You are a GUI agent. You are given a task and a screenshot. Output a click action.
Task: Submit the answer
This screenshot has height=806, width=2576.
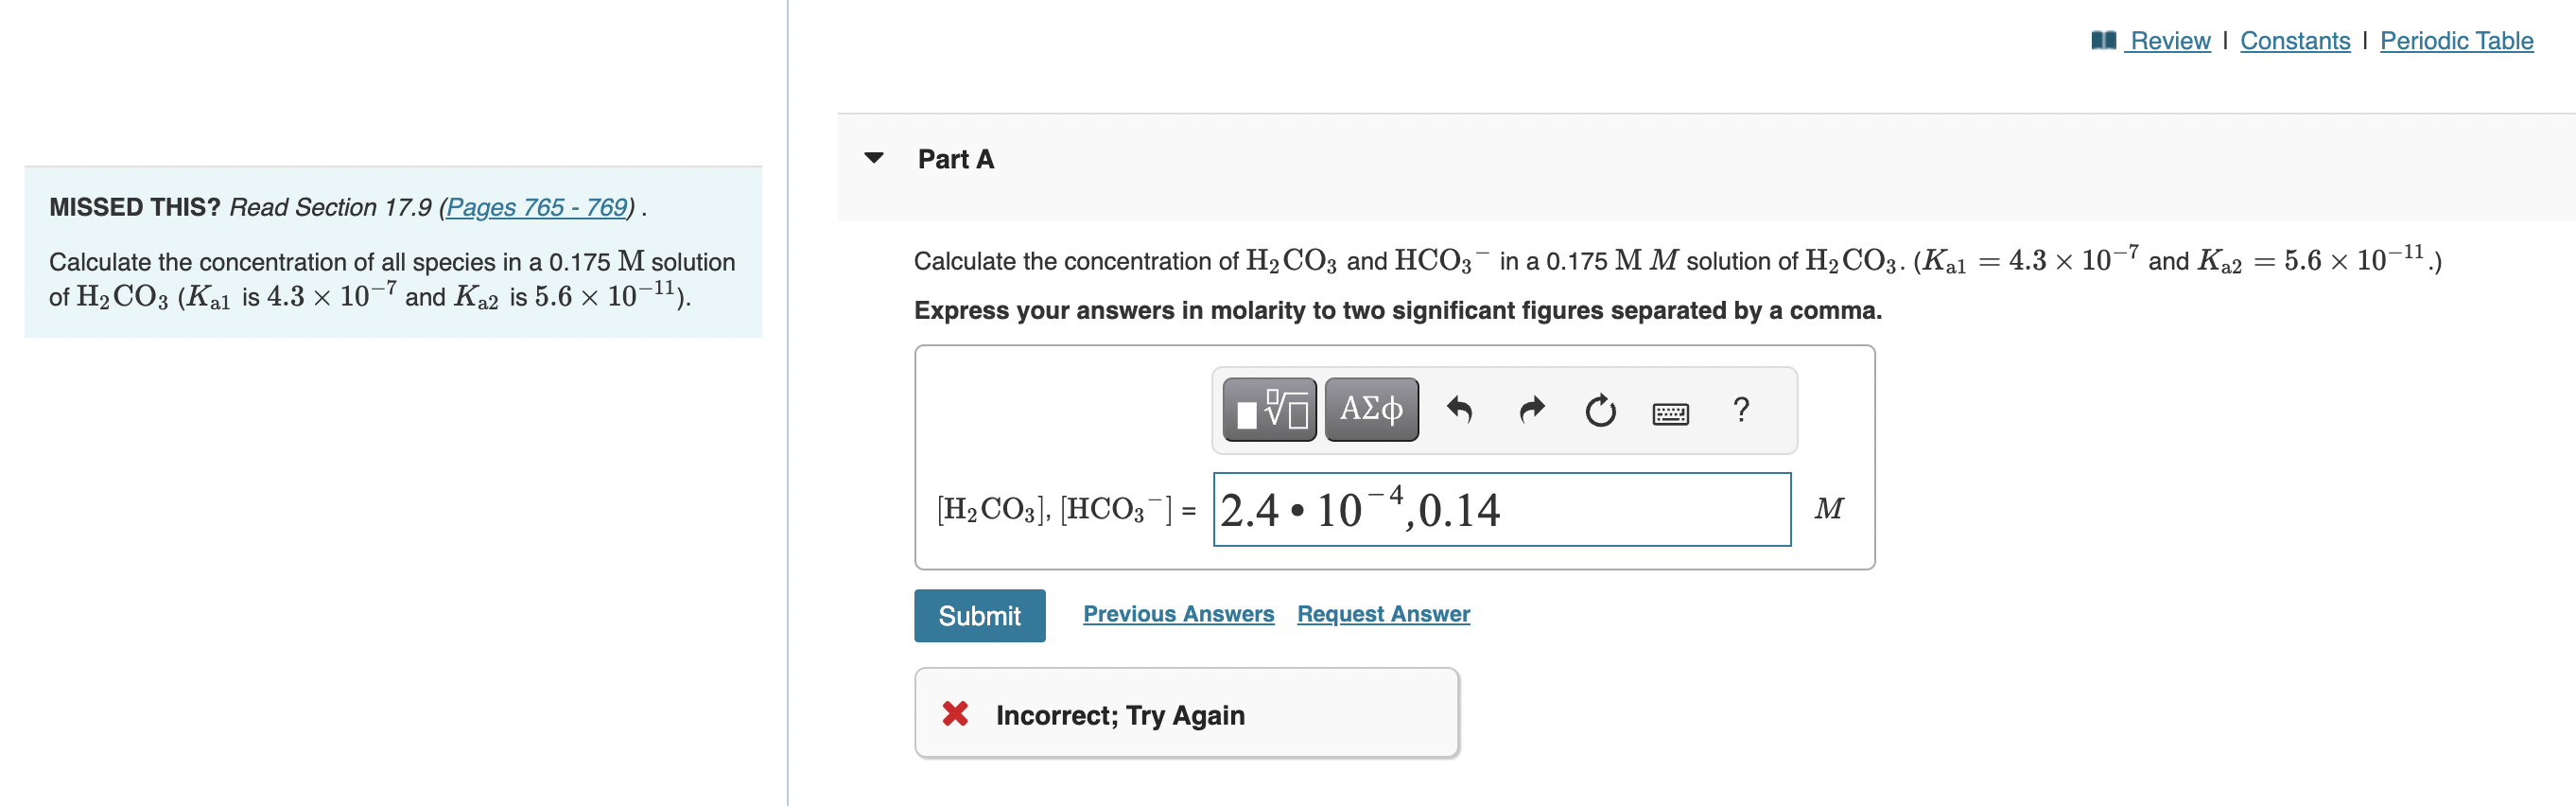pos(979,615)
